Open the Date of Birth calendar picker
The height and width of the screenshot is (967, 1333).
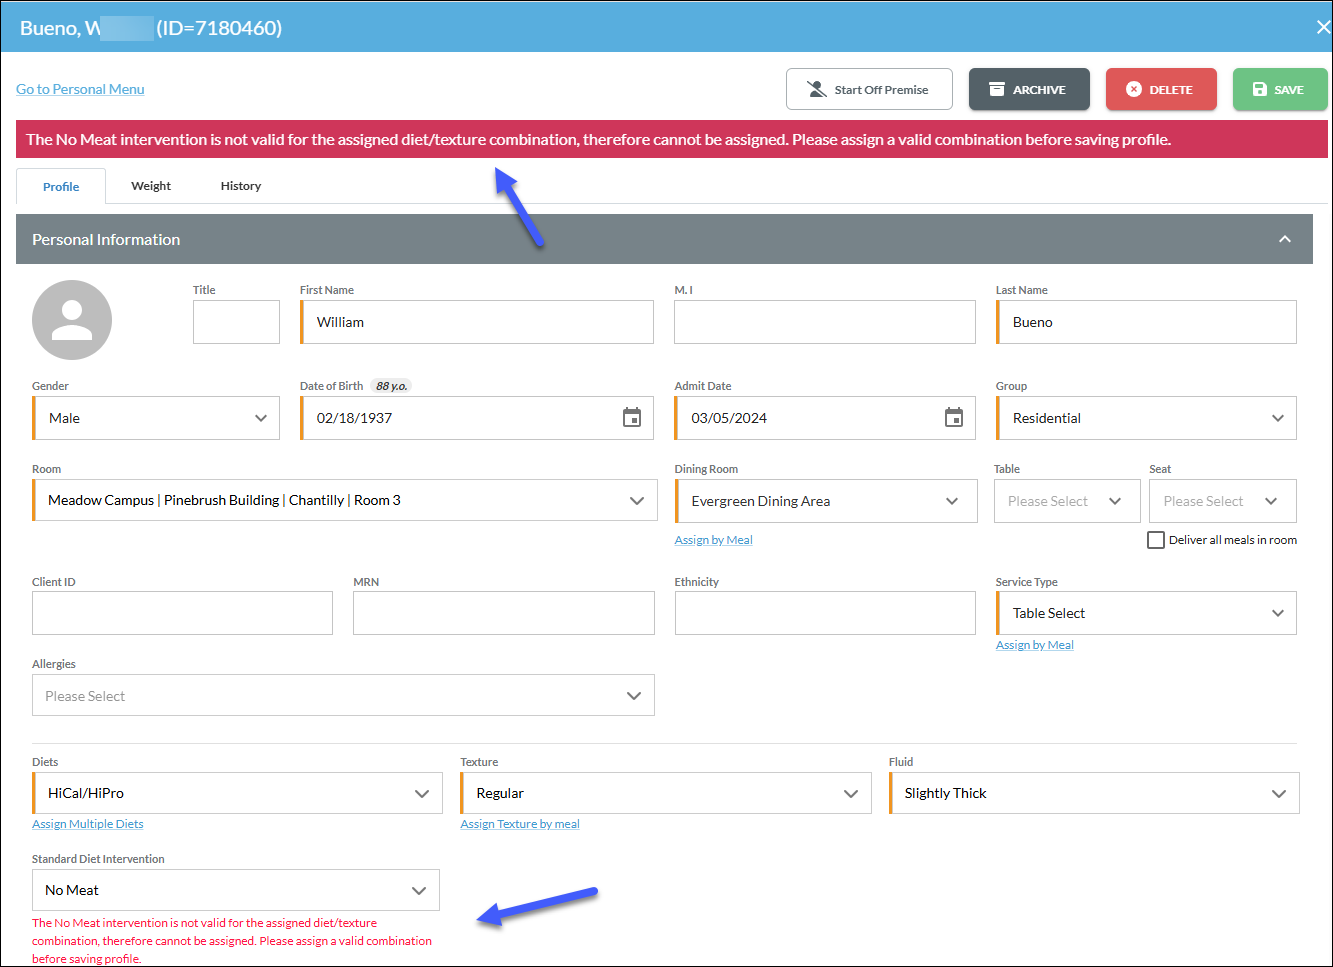(632, 418)
